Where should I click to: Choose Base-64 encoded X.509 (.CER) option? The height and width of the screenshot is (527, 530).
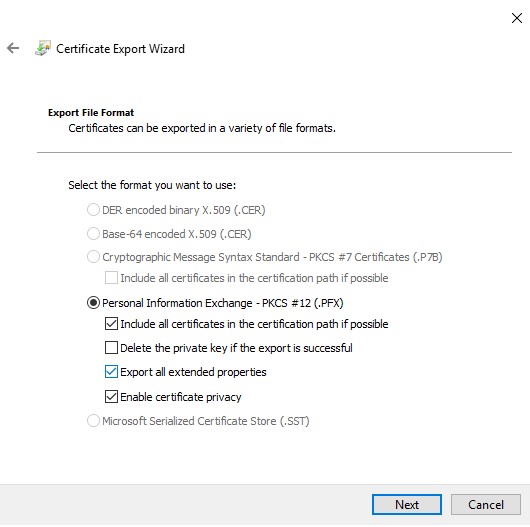93,234
